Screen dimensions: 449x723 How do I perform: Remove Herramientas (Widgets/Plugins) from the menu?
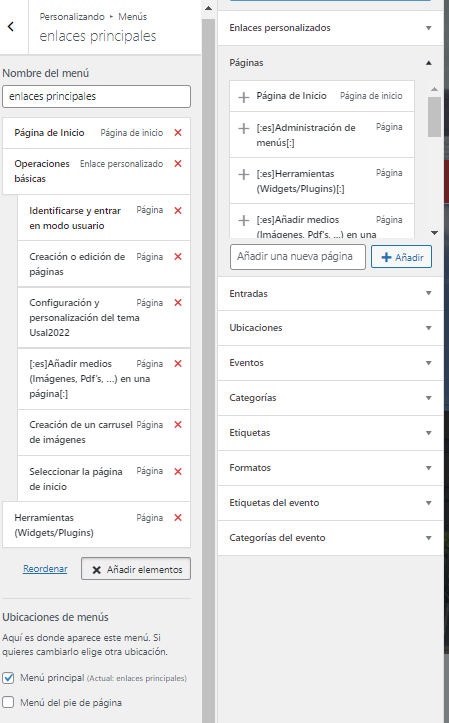pos(178,518)
